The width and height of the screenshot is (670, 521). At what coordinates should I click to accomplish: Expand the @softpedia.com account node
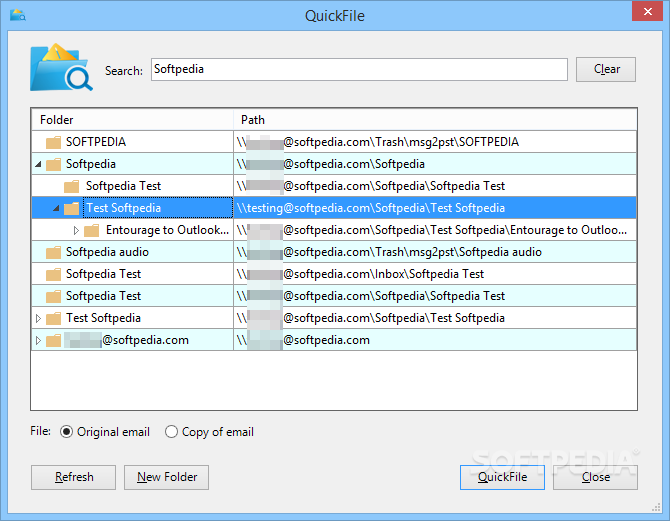tap(38, 340)
